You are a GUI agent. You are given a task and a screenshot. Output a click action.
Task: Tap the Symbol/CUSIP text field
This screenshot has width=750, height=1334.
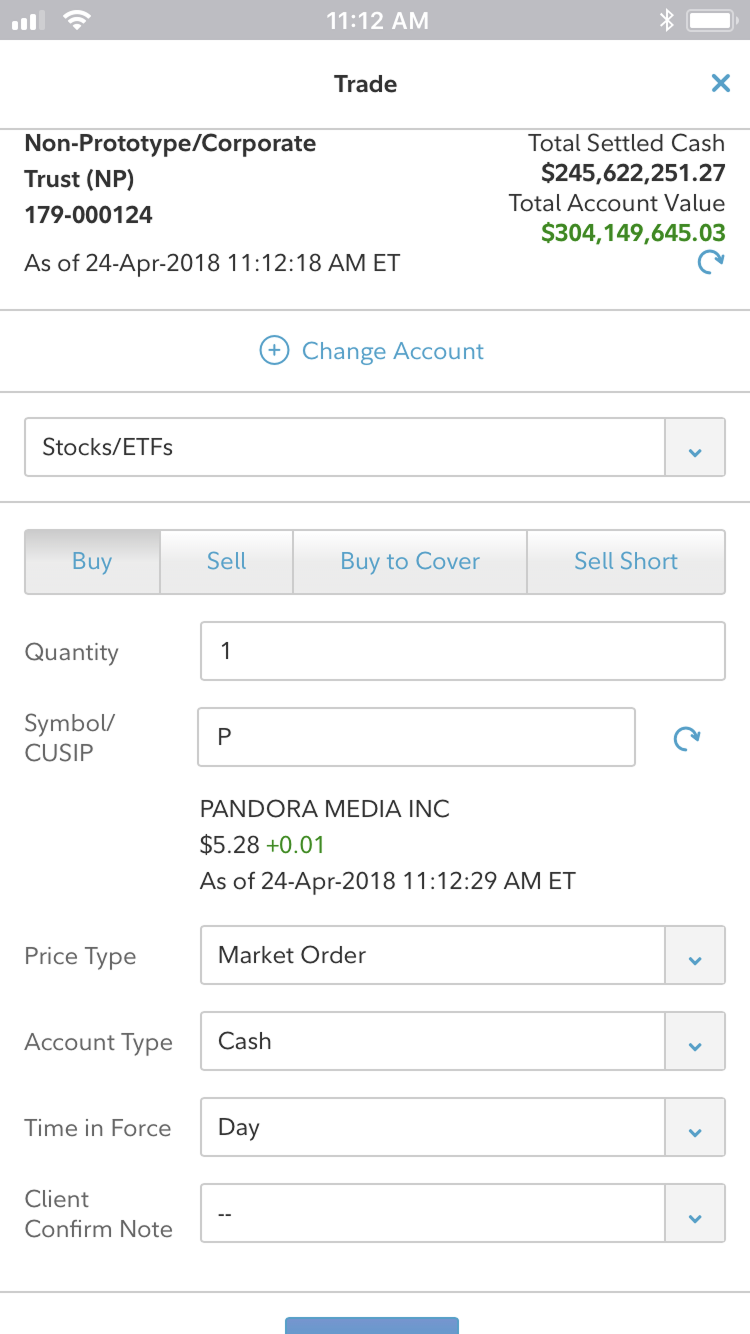tap(416, 738)
